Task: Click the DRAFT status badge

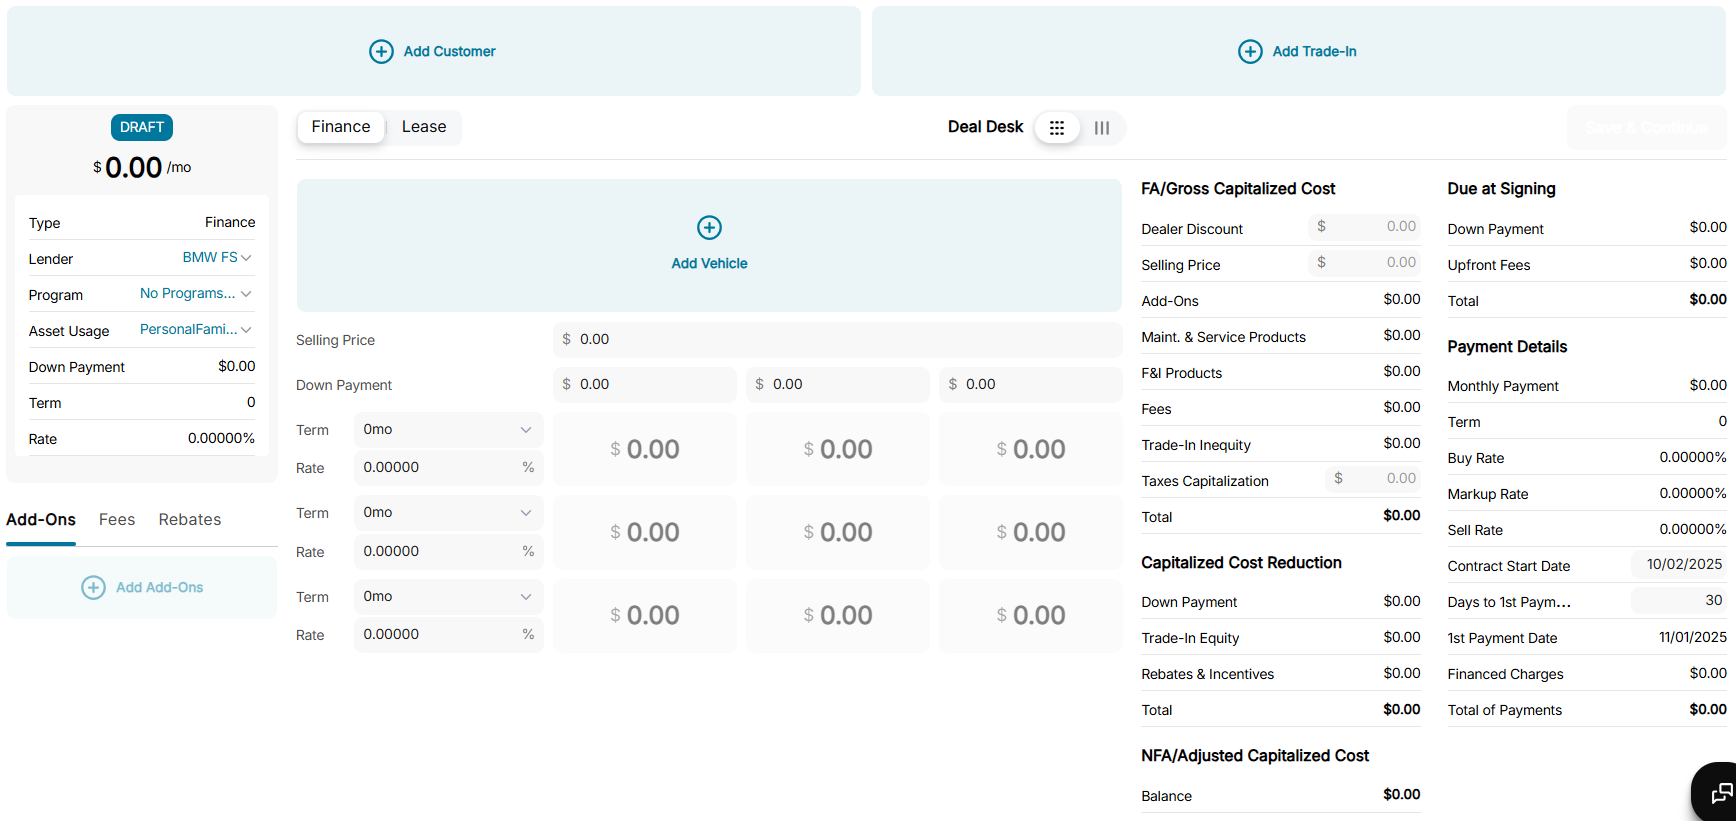Action: (x=142, y=127)
